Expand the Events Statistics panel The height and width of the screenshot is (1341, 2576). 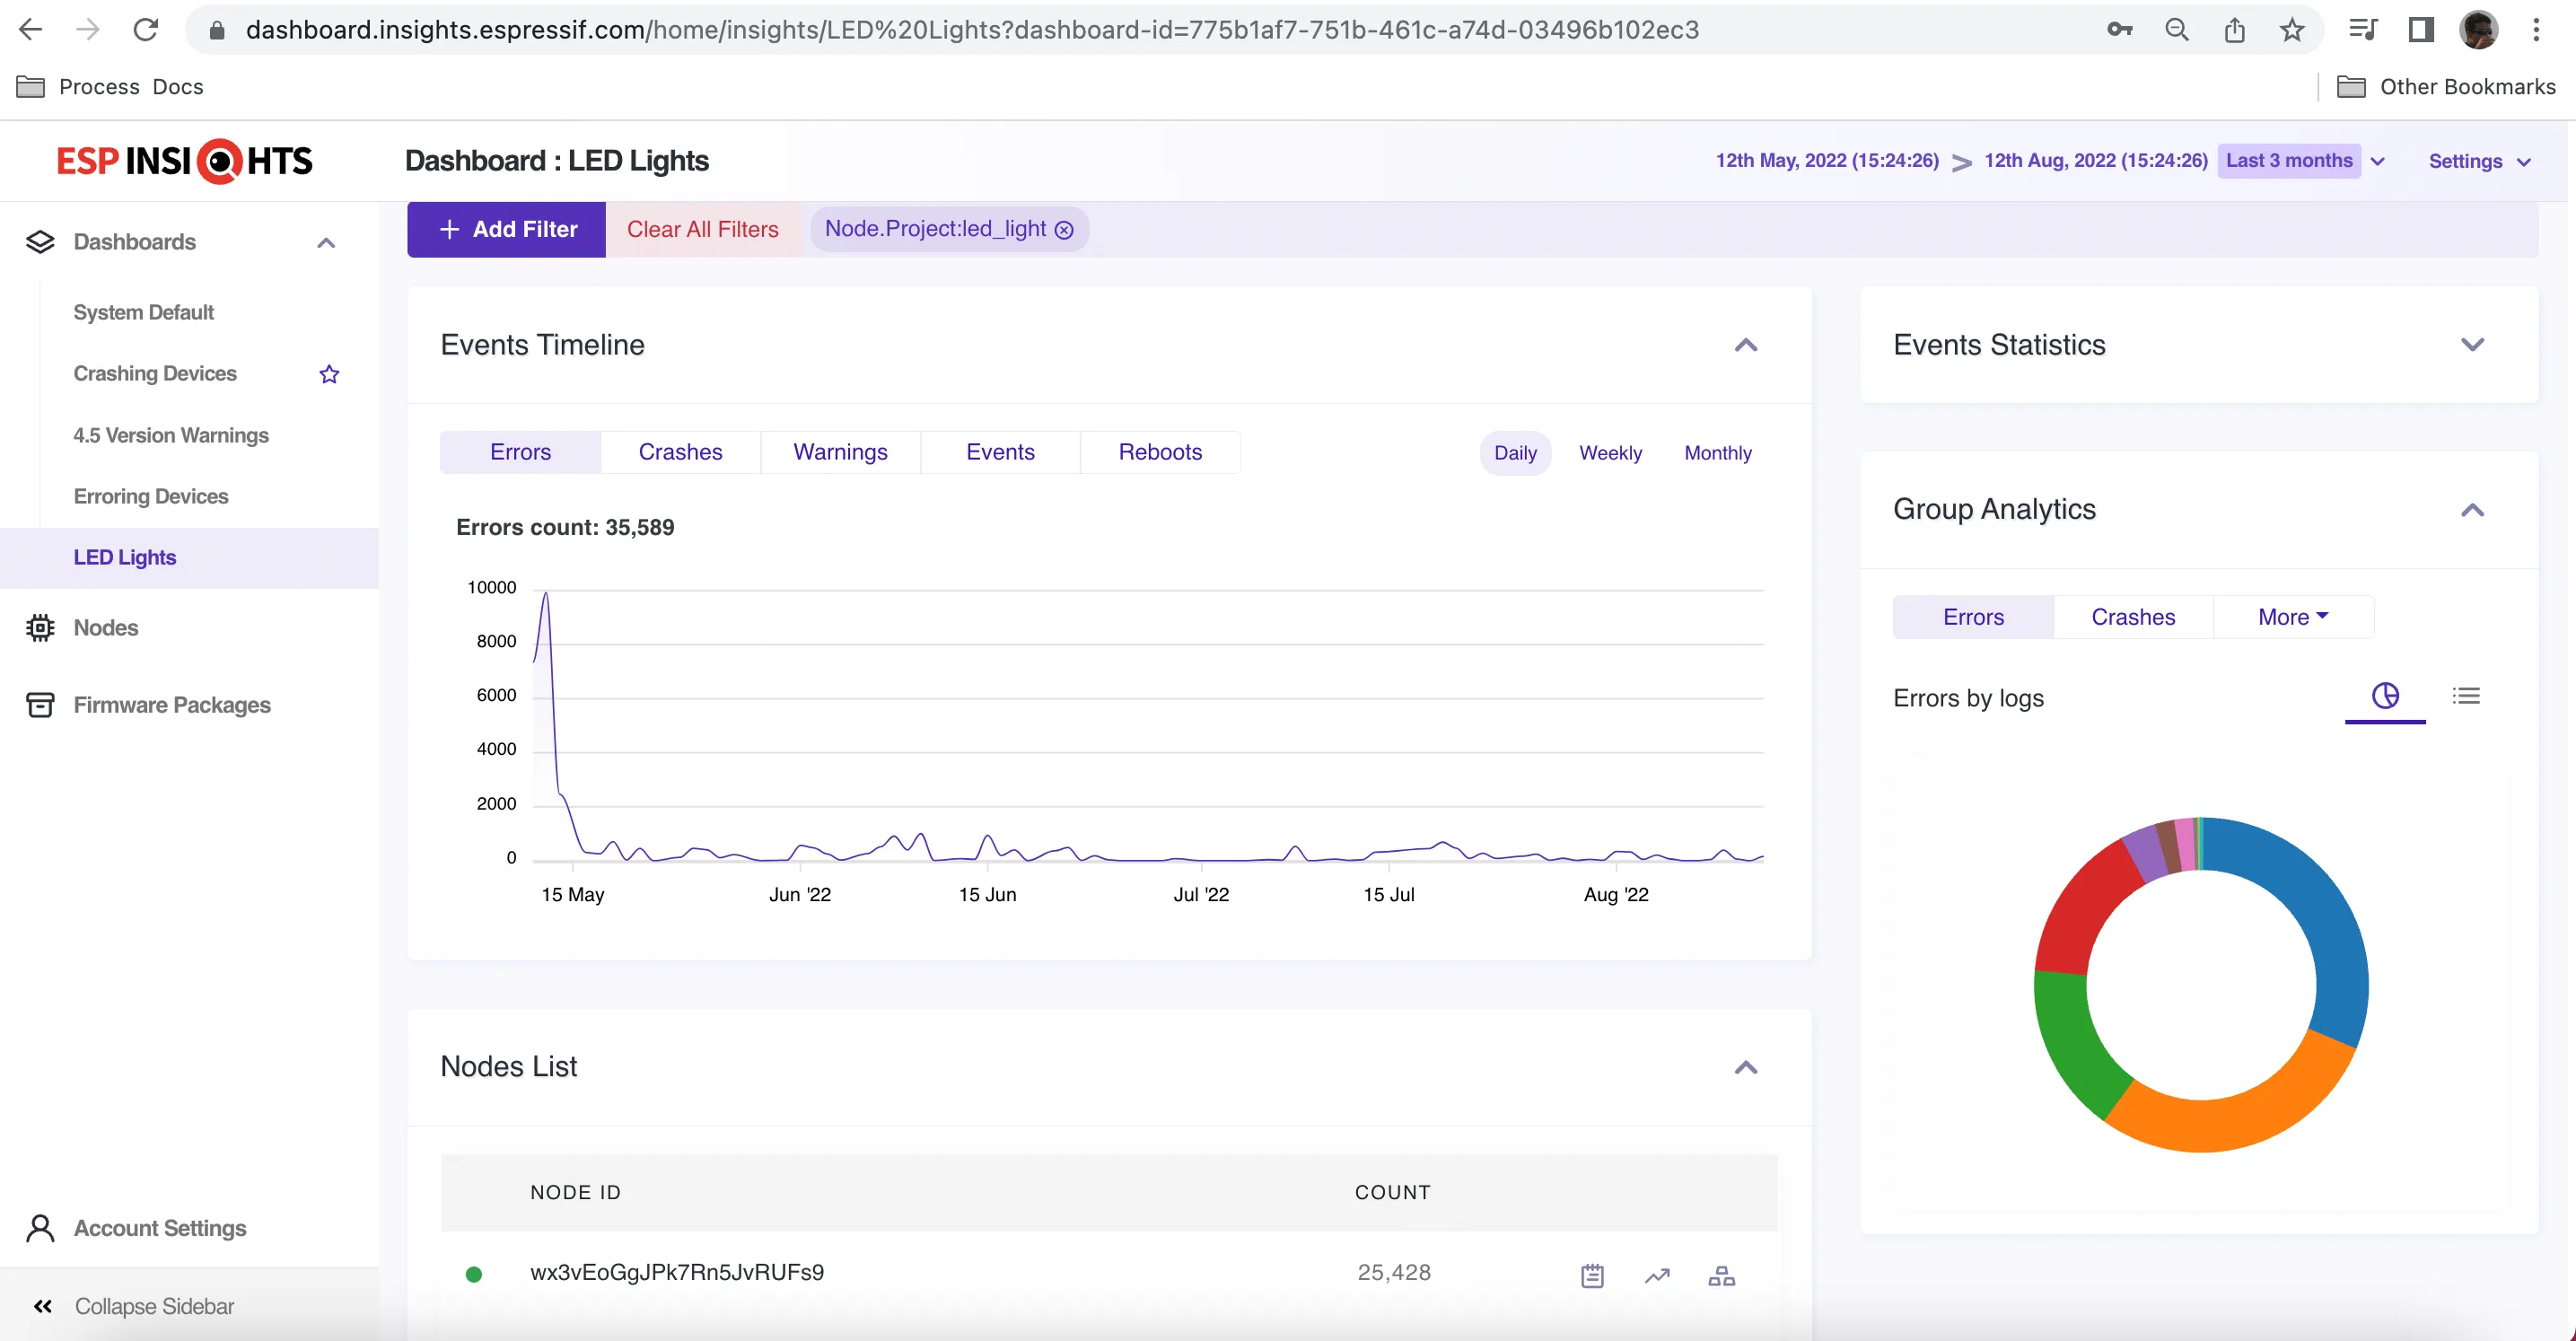click(x=2472, y=345)
